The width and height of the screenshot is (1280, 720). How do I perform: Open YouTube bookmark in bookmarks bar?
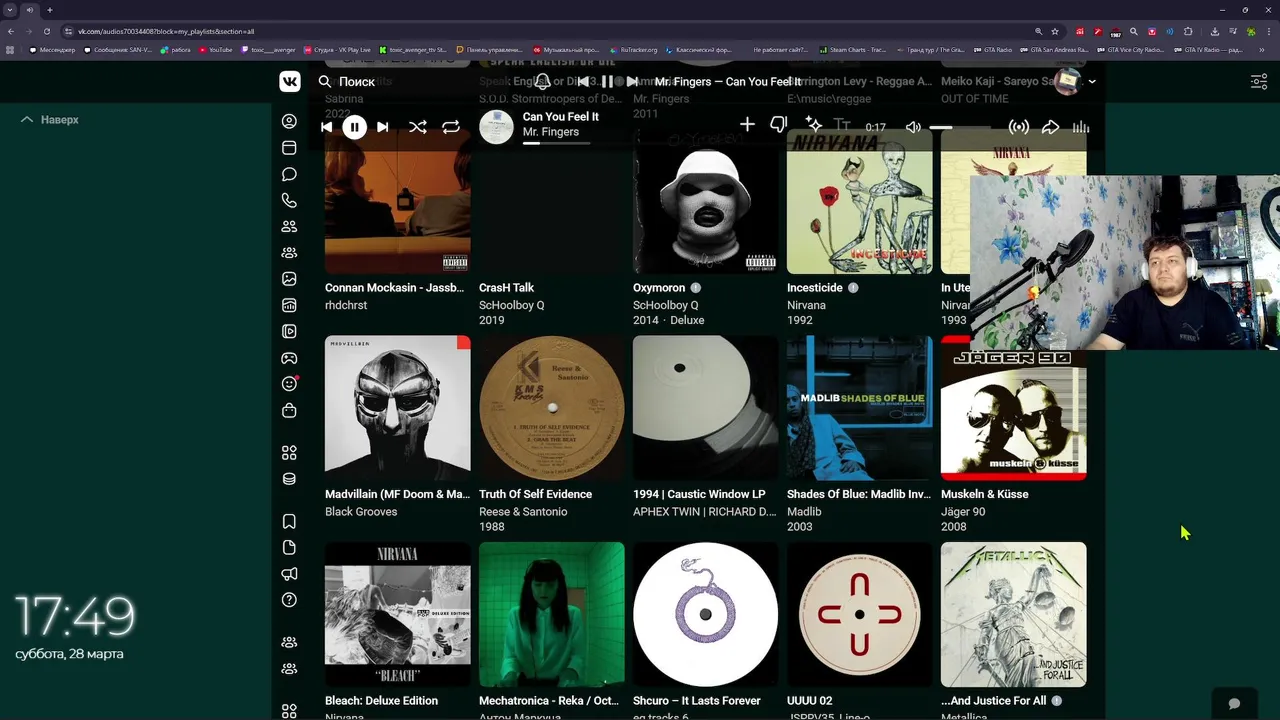click(x=216, y=50)
